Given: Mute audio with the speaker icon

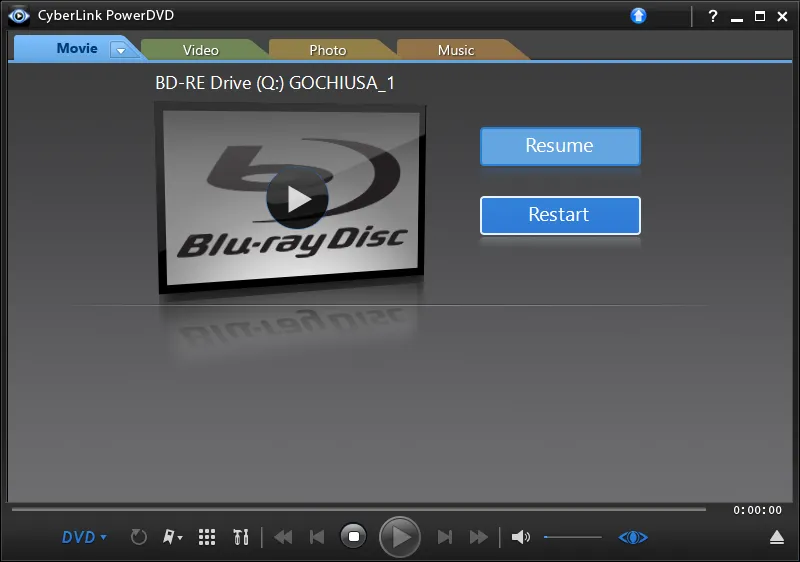Looking at the screenshot, I should [x=520, y=537].
